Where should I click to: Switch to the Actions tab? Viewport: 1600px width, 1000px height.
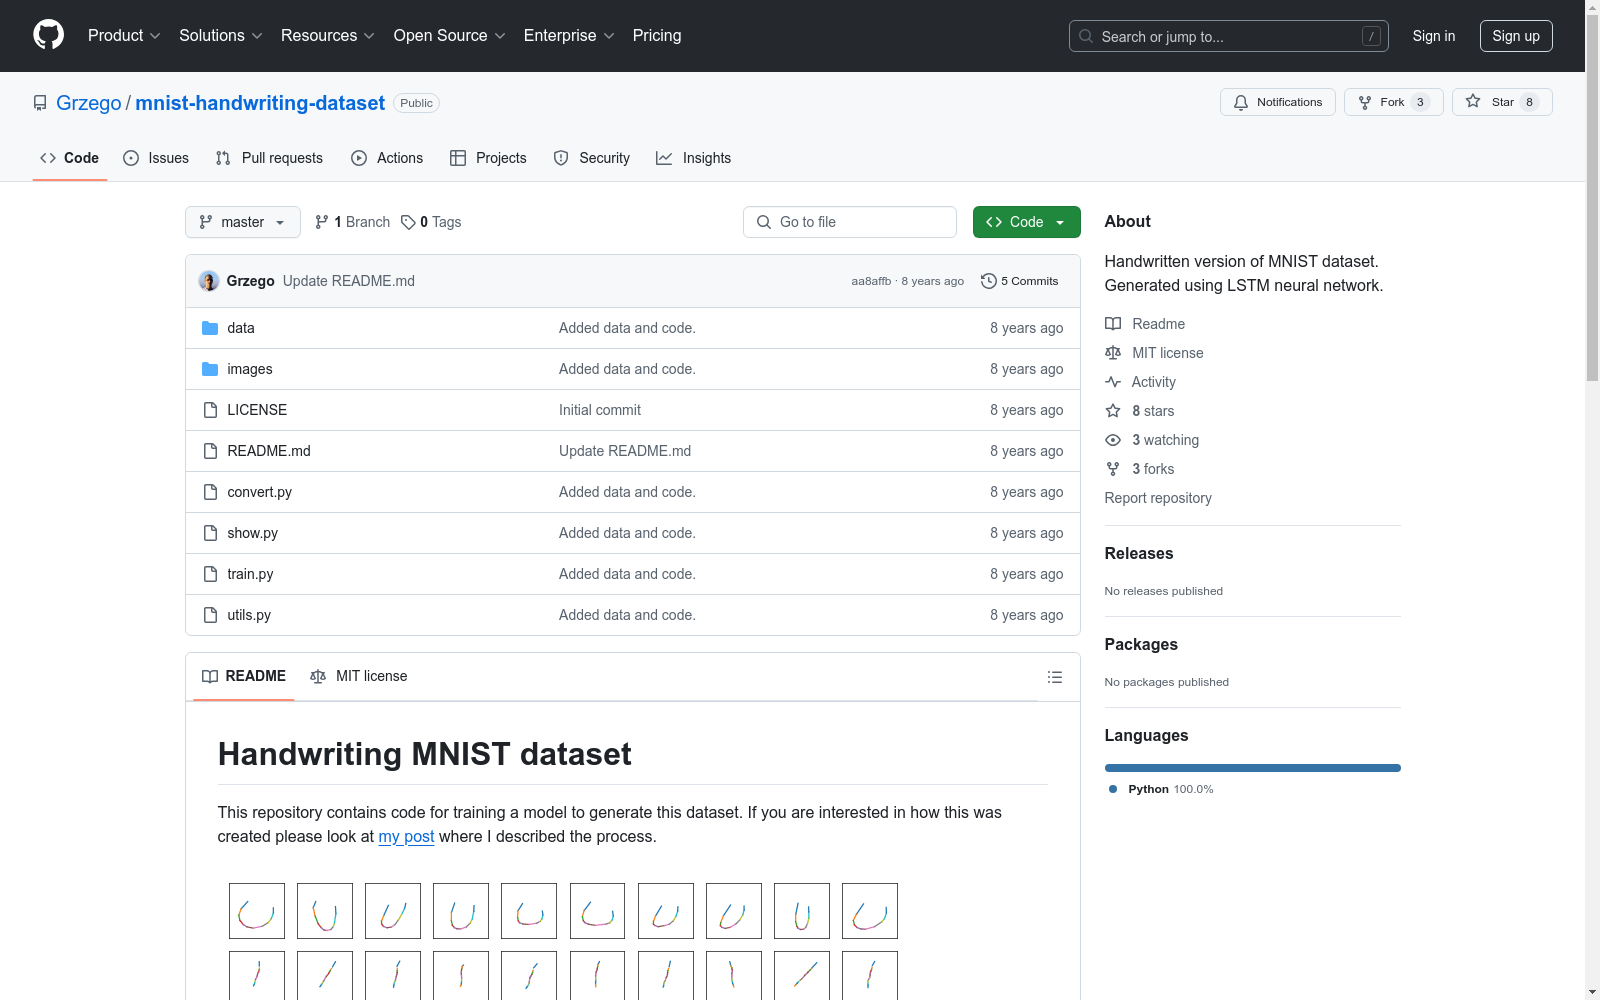click(387, 158)
